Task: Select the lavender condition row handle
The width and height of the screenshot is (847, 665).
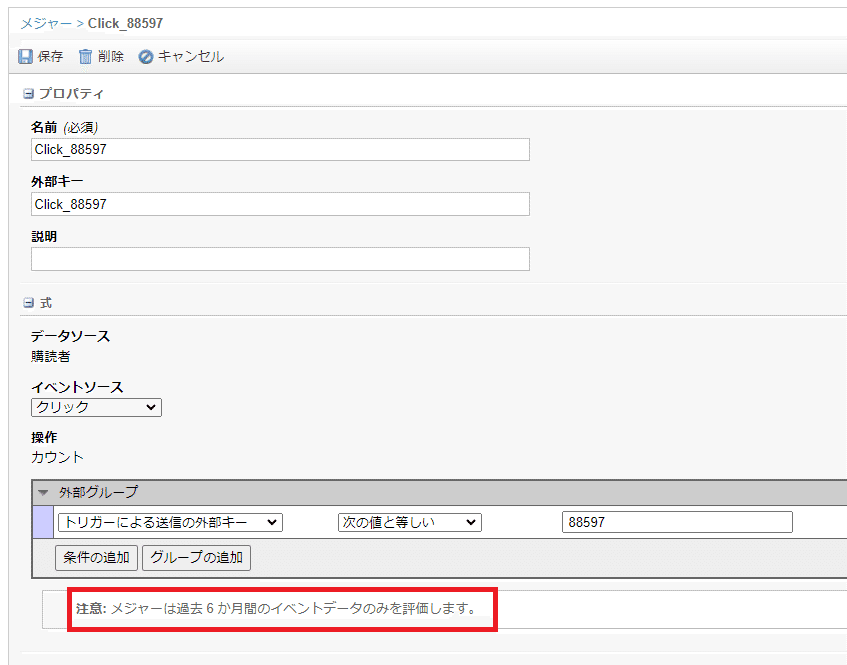Action: (x=43, y=522)
